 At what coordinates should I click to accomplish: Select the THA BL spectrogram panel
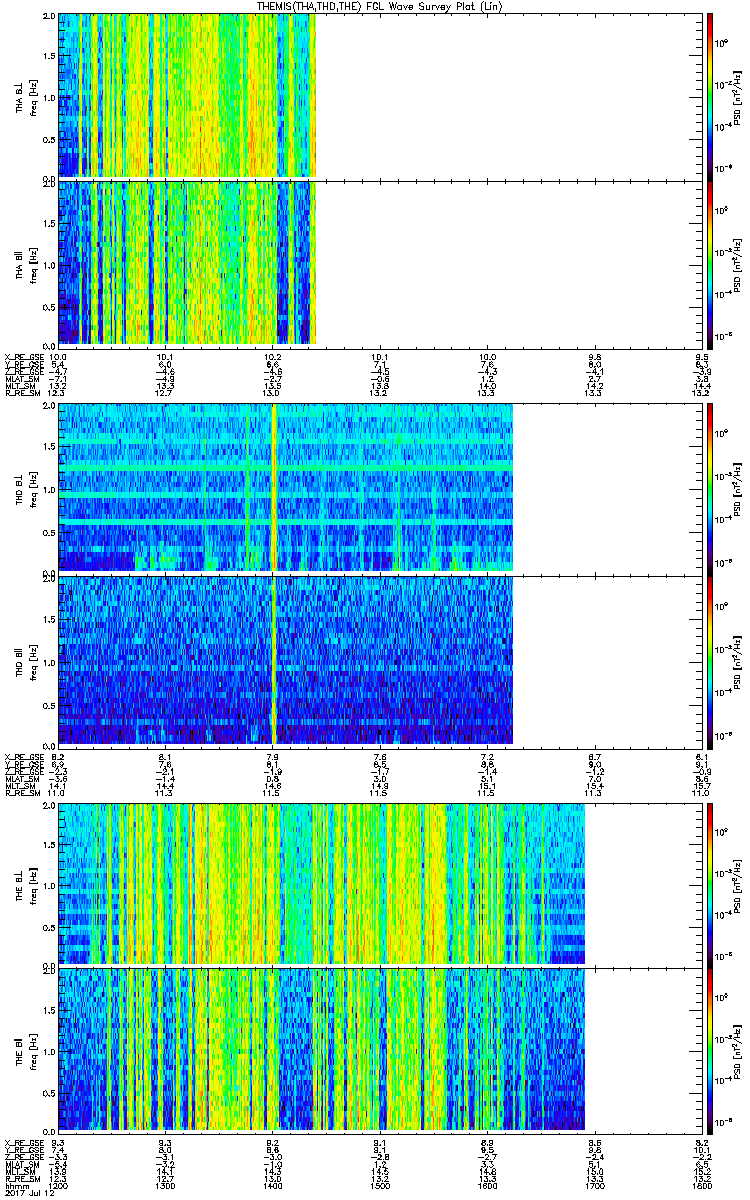coord(380,96)
